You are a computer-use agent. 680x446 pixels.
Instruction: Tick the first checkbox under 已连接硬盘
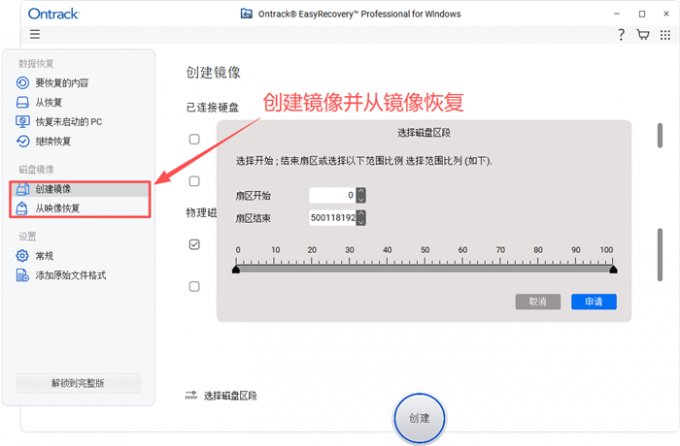click(x=194, y=139)
